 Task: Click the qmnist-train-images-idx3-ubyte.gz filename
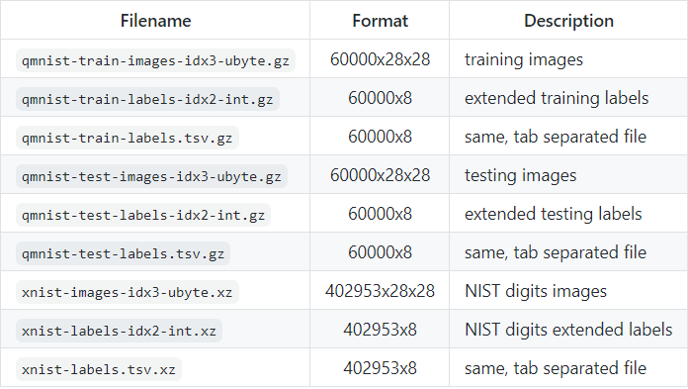[156, 61]
